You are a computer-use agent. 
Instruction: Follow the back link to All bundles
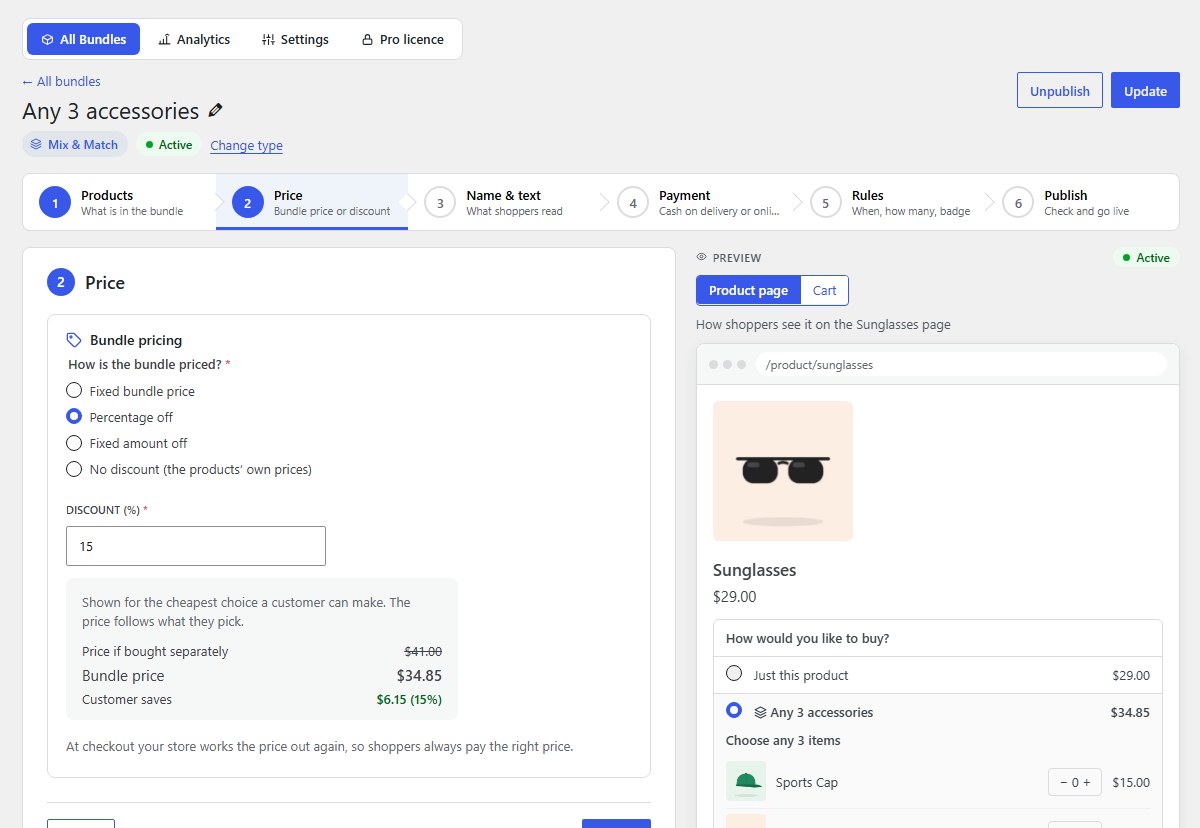[x=61, y=82]
